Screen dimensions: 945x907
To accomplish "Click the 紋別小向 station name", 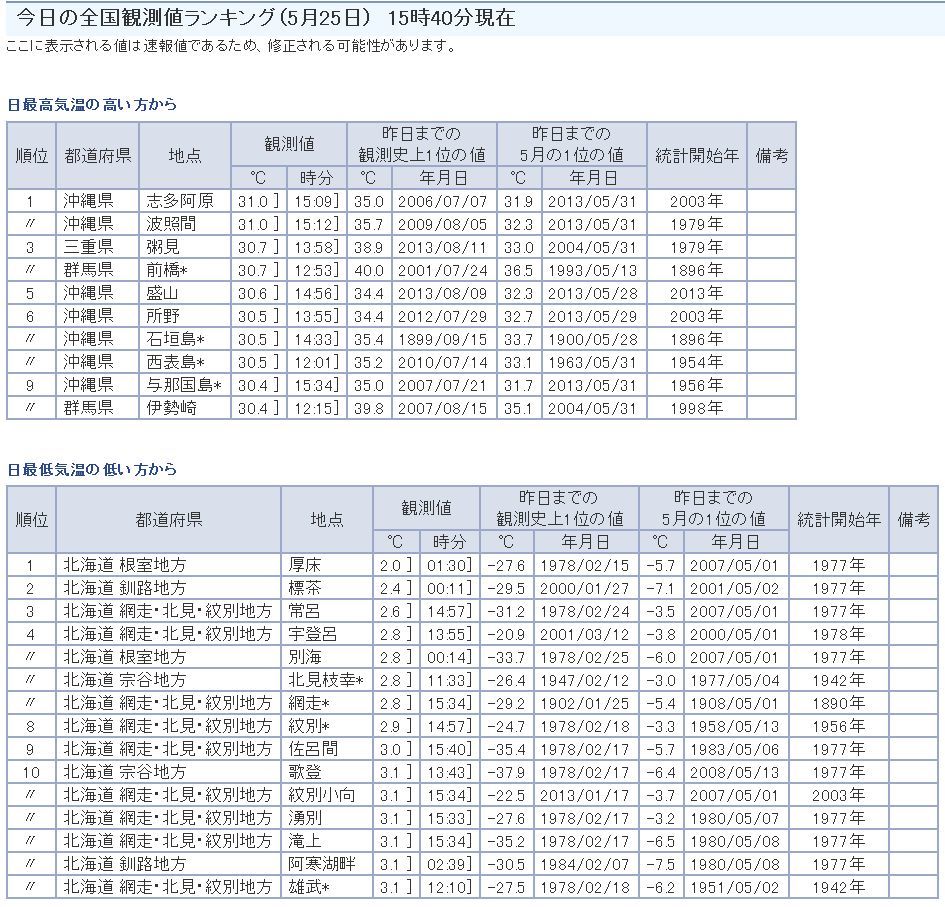I will coord(321,795).
